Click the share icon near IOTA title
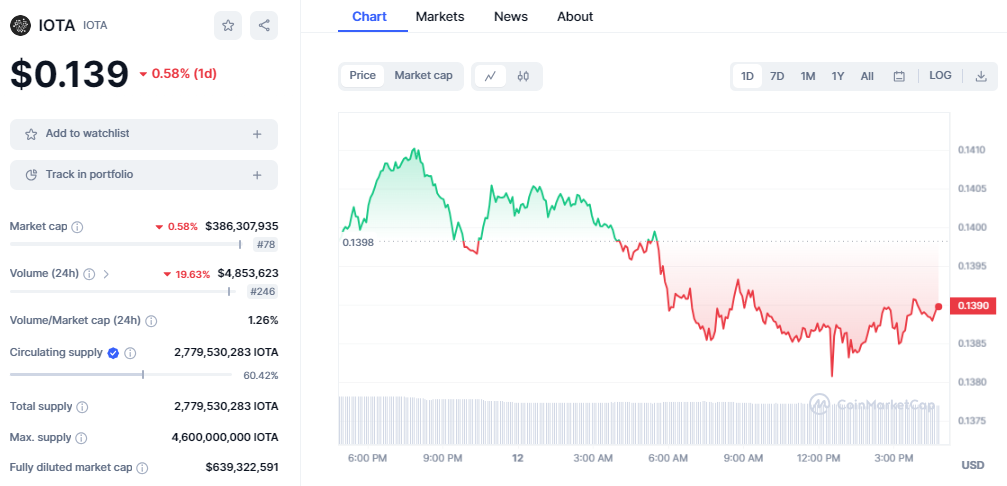The height and width of the screenshot is (486, 1007). pyautogui.click(x=264, y=26)
